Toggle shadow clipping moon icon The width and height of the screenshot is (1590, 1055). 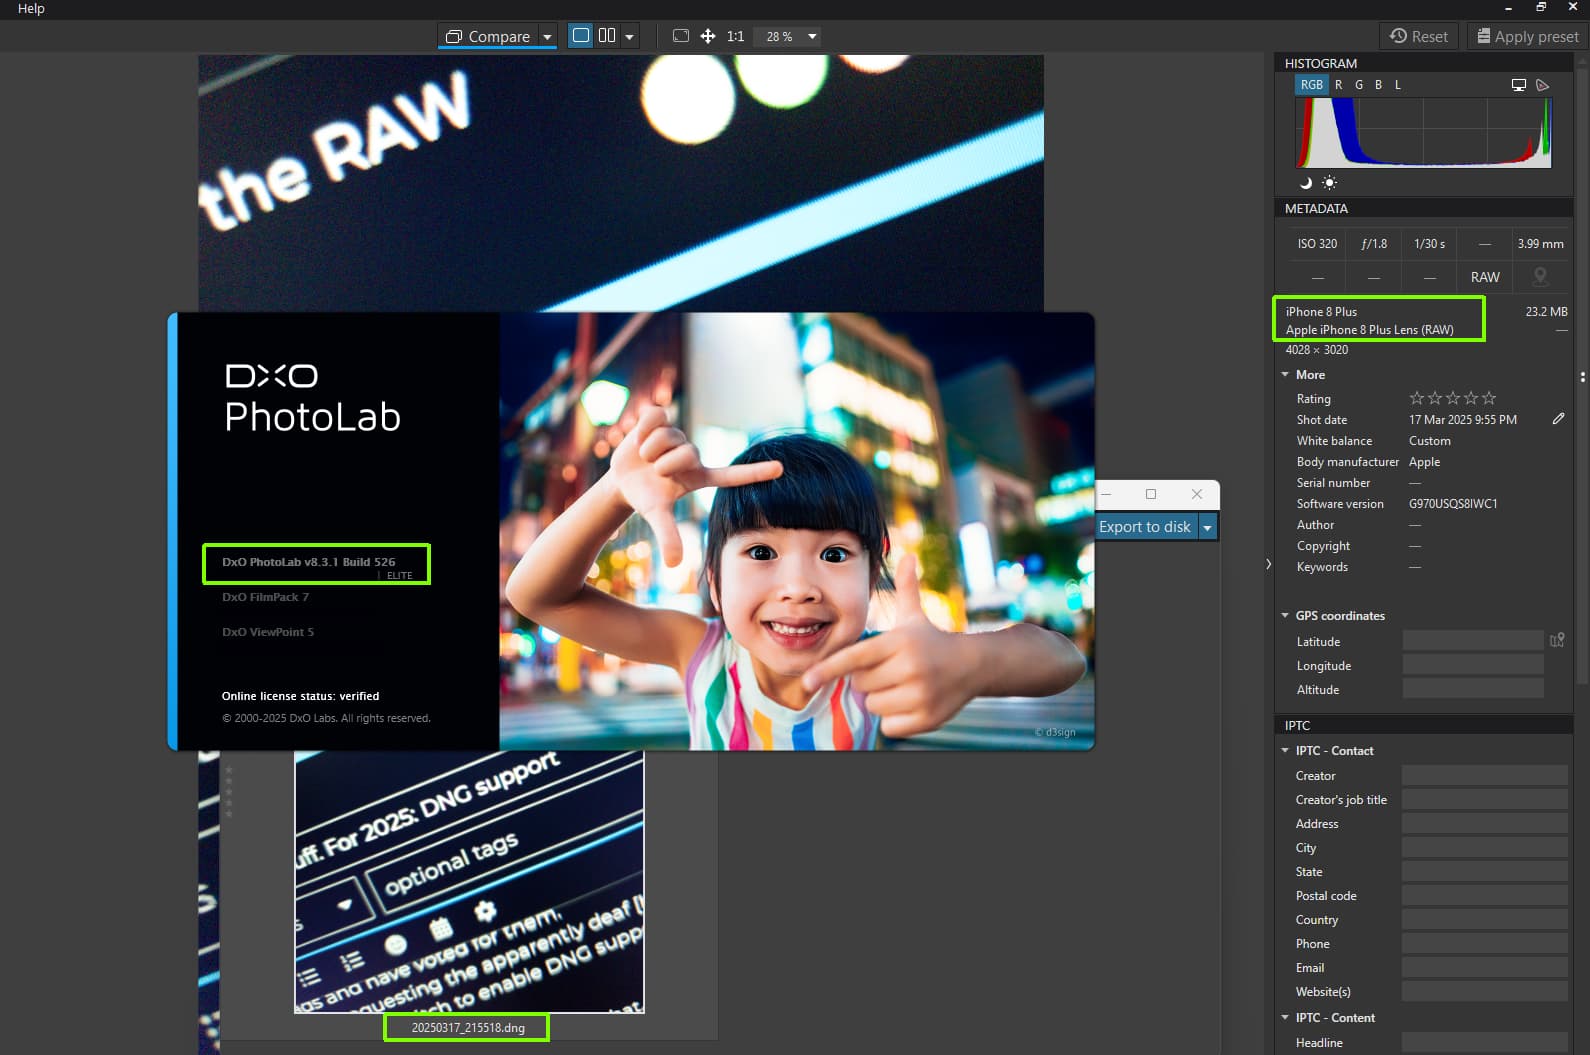point(1305,183)
